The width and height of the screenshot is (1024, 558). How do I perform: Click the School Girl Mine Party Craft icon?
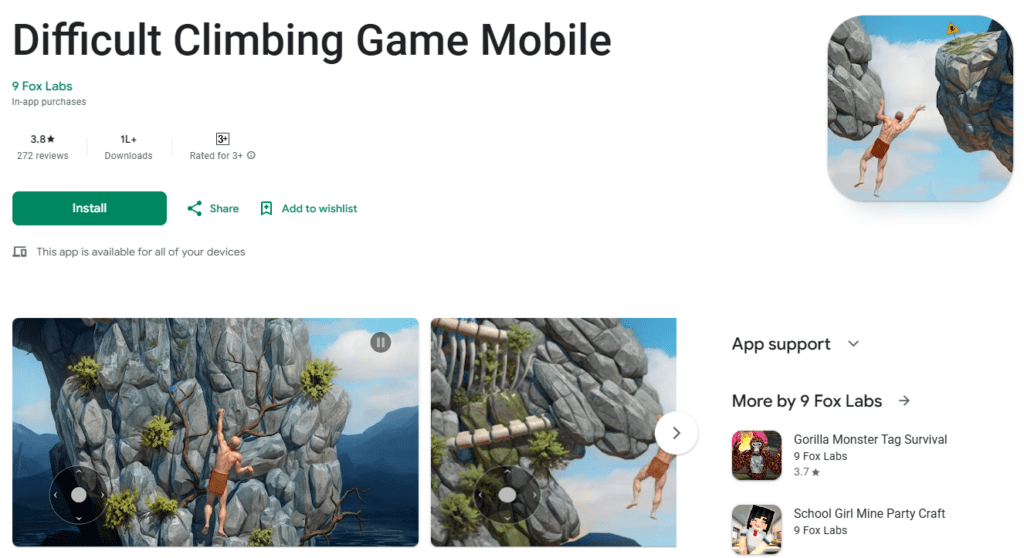click(756, 529)
